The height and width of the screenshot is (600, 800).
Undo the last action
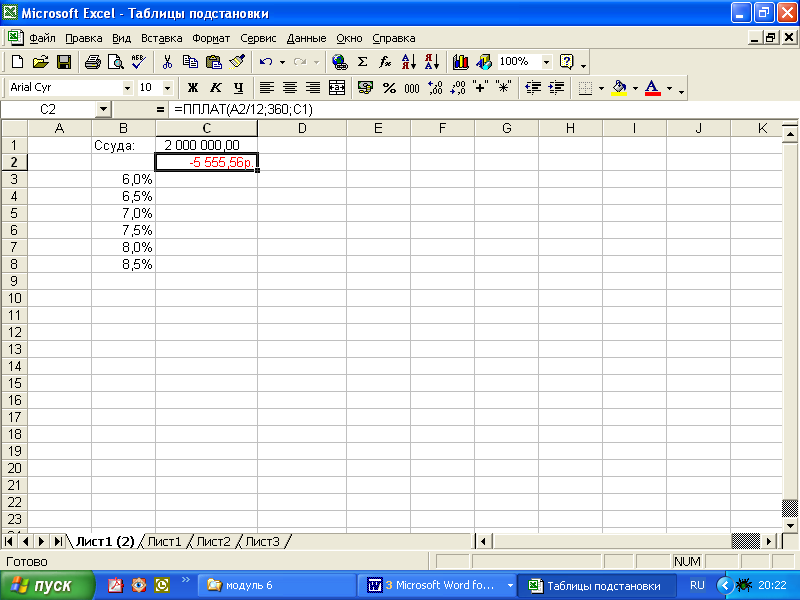click(x=265, y=62)
